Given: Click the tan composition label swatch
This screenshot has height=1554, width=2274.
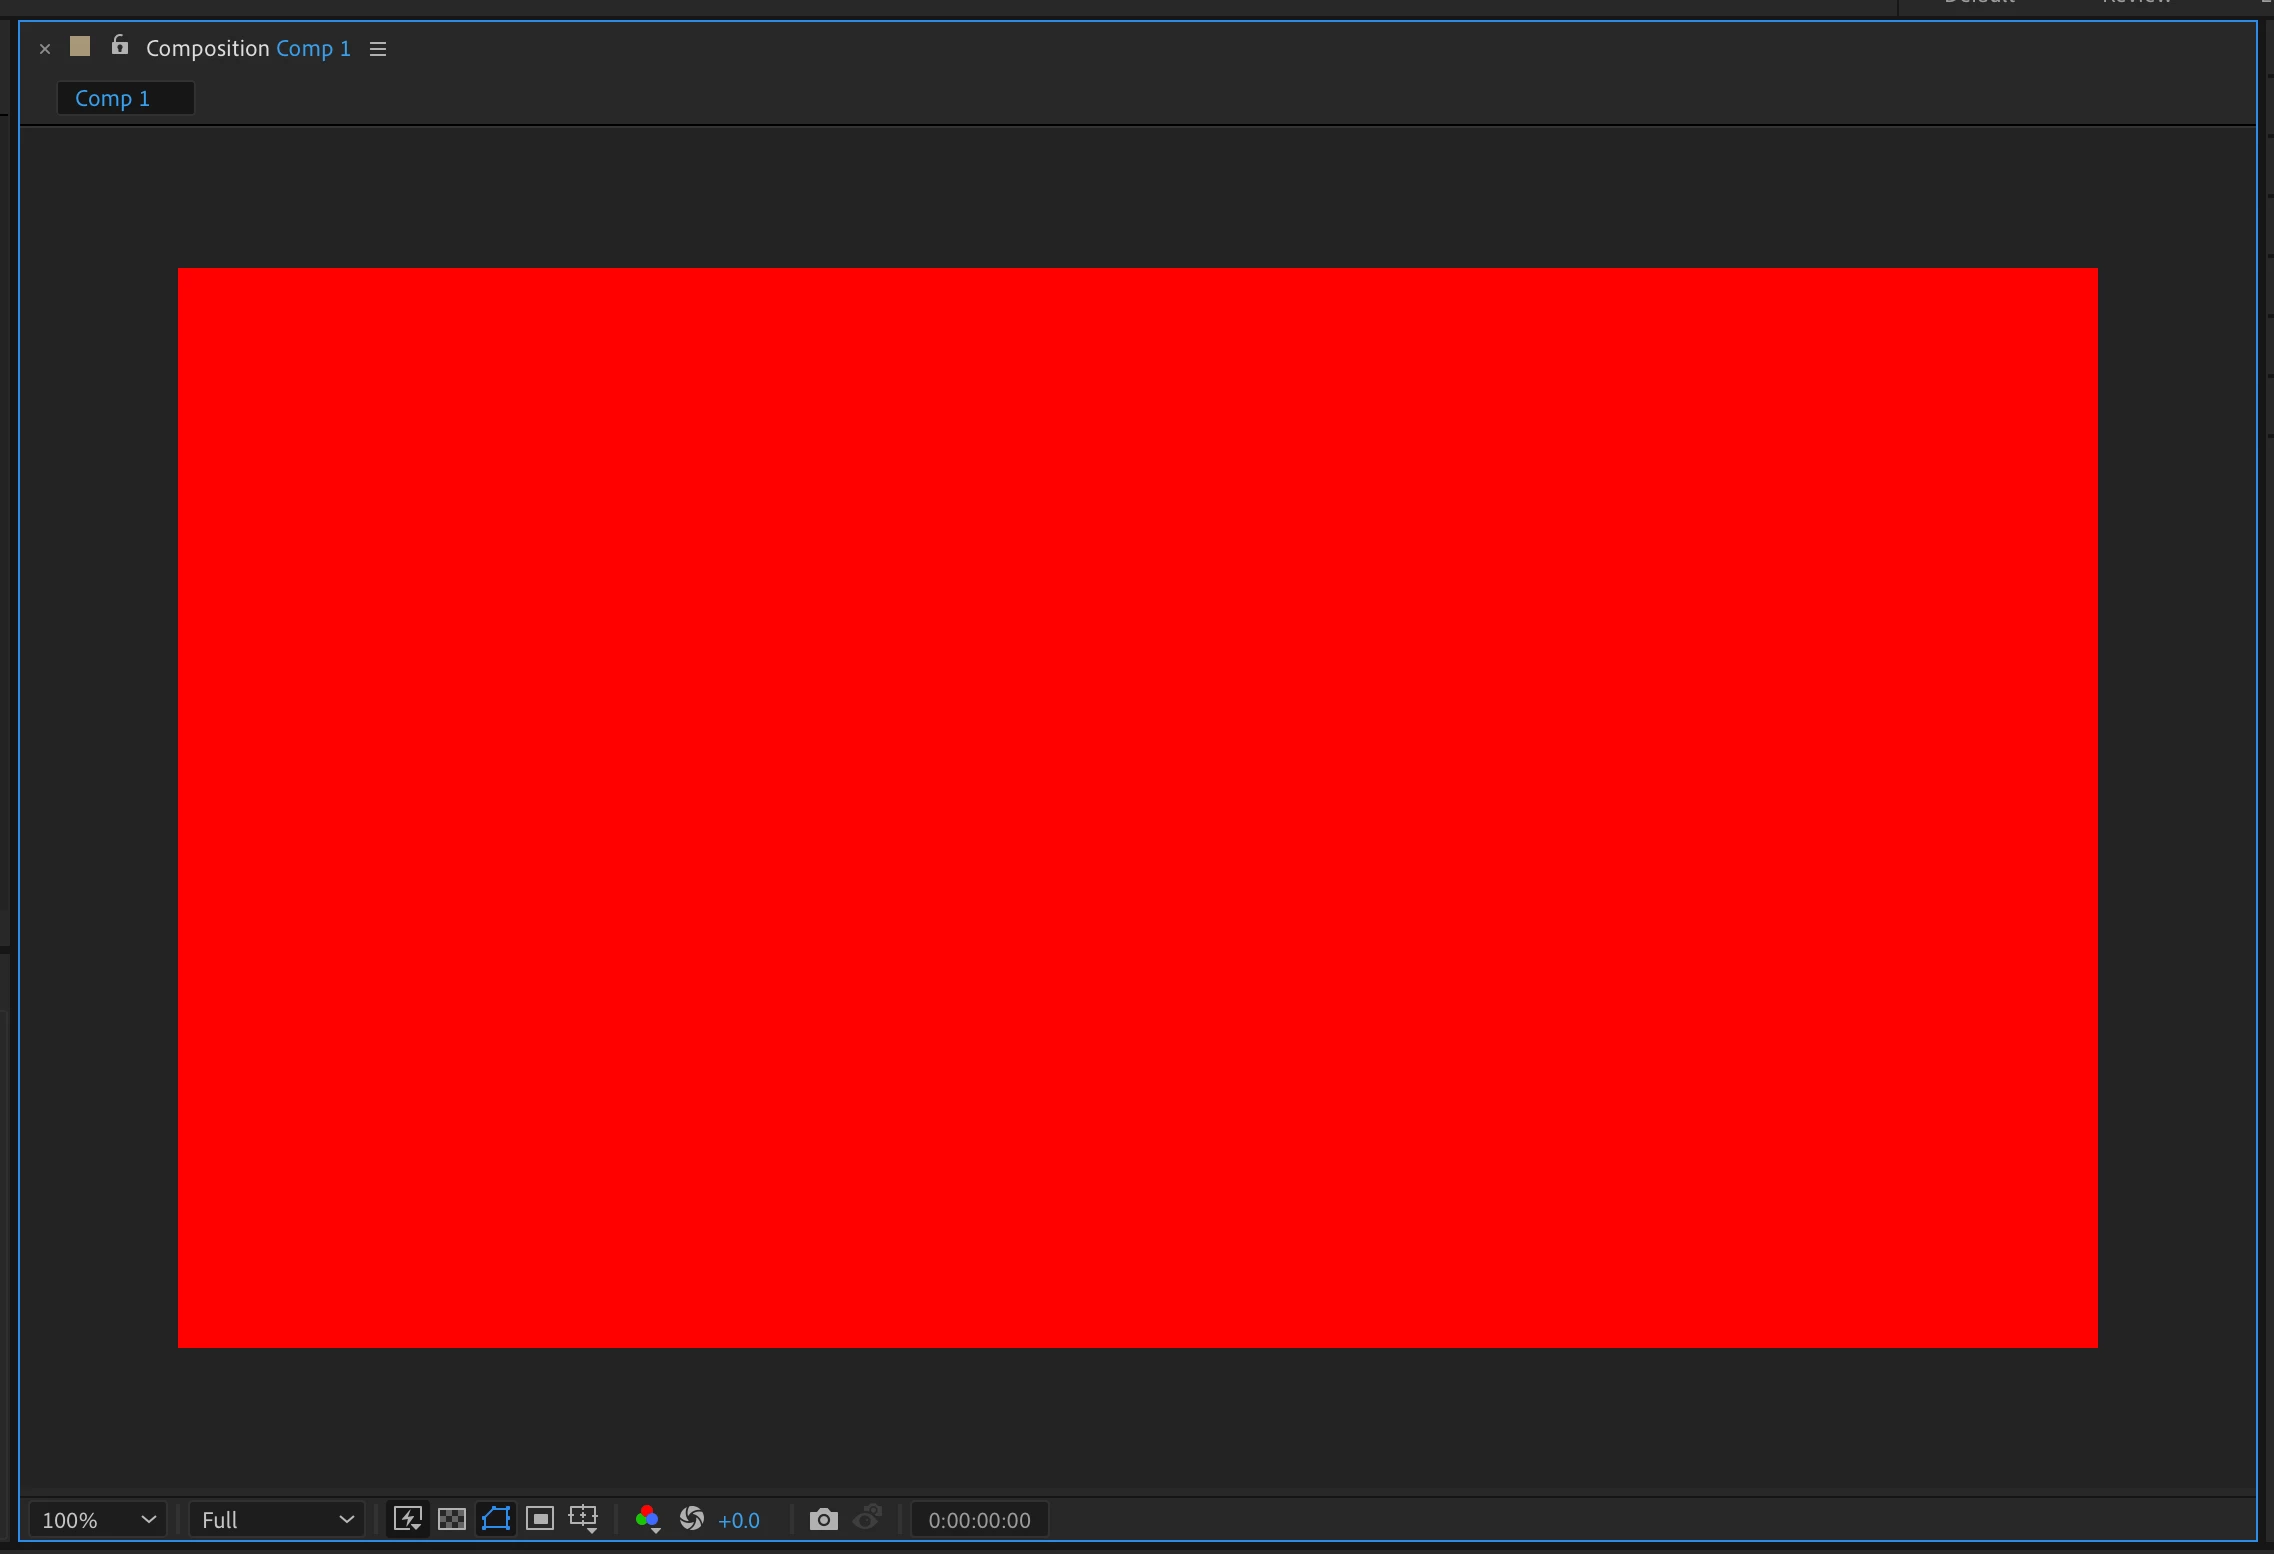Looking at the screenshot, I should coord(80,46).
